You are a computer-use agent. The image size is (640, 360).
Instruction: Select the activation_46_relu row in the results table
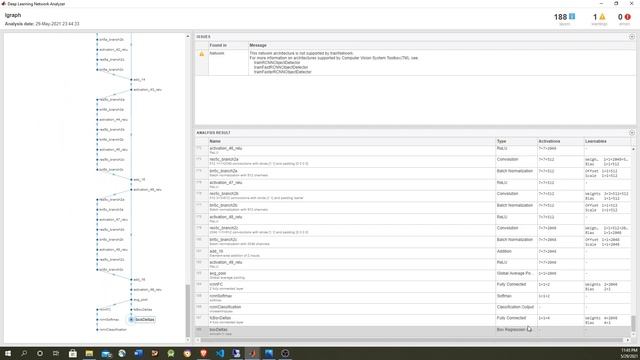point(413,150)
